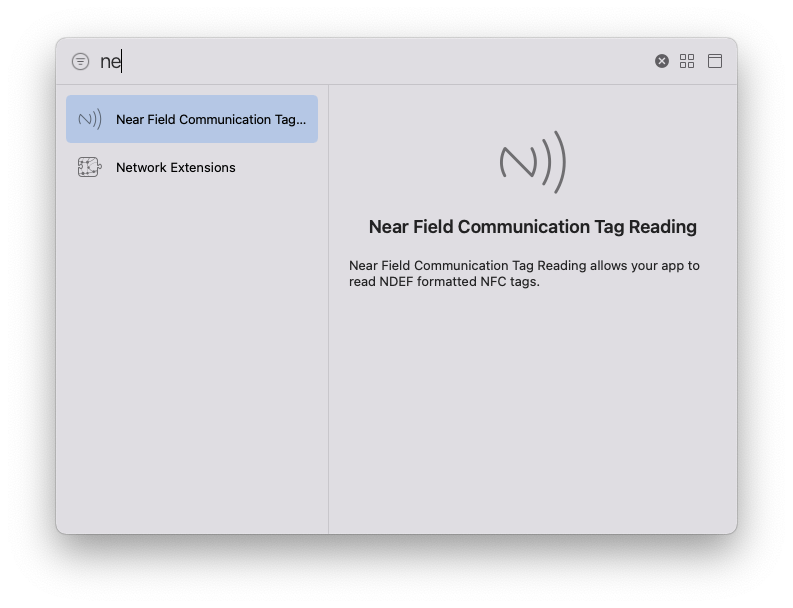Click the NDEF formatted NFC tags description
This screenshot has width=793, height=608.
pos(524,274)
